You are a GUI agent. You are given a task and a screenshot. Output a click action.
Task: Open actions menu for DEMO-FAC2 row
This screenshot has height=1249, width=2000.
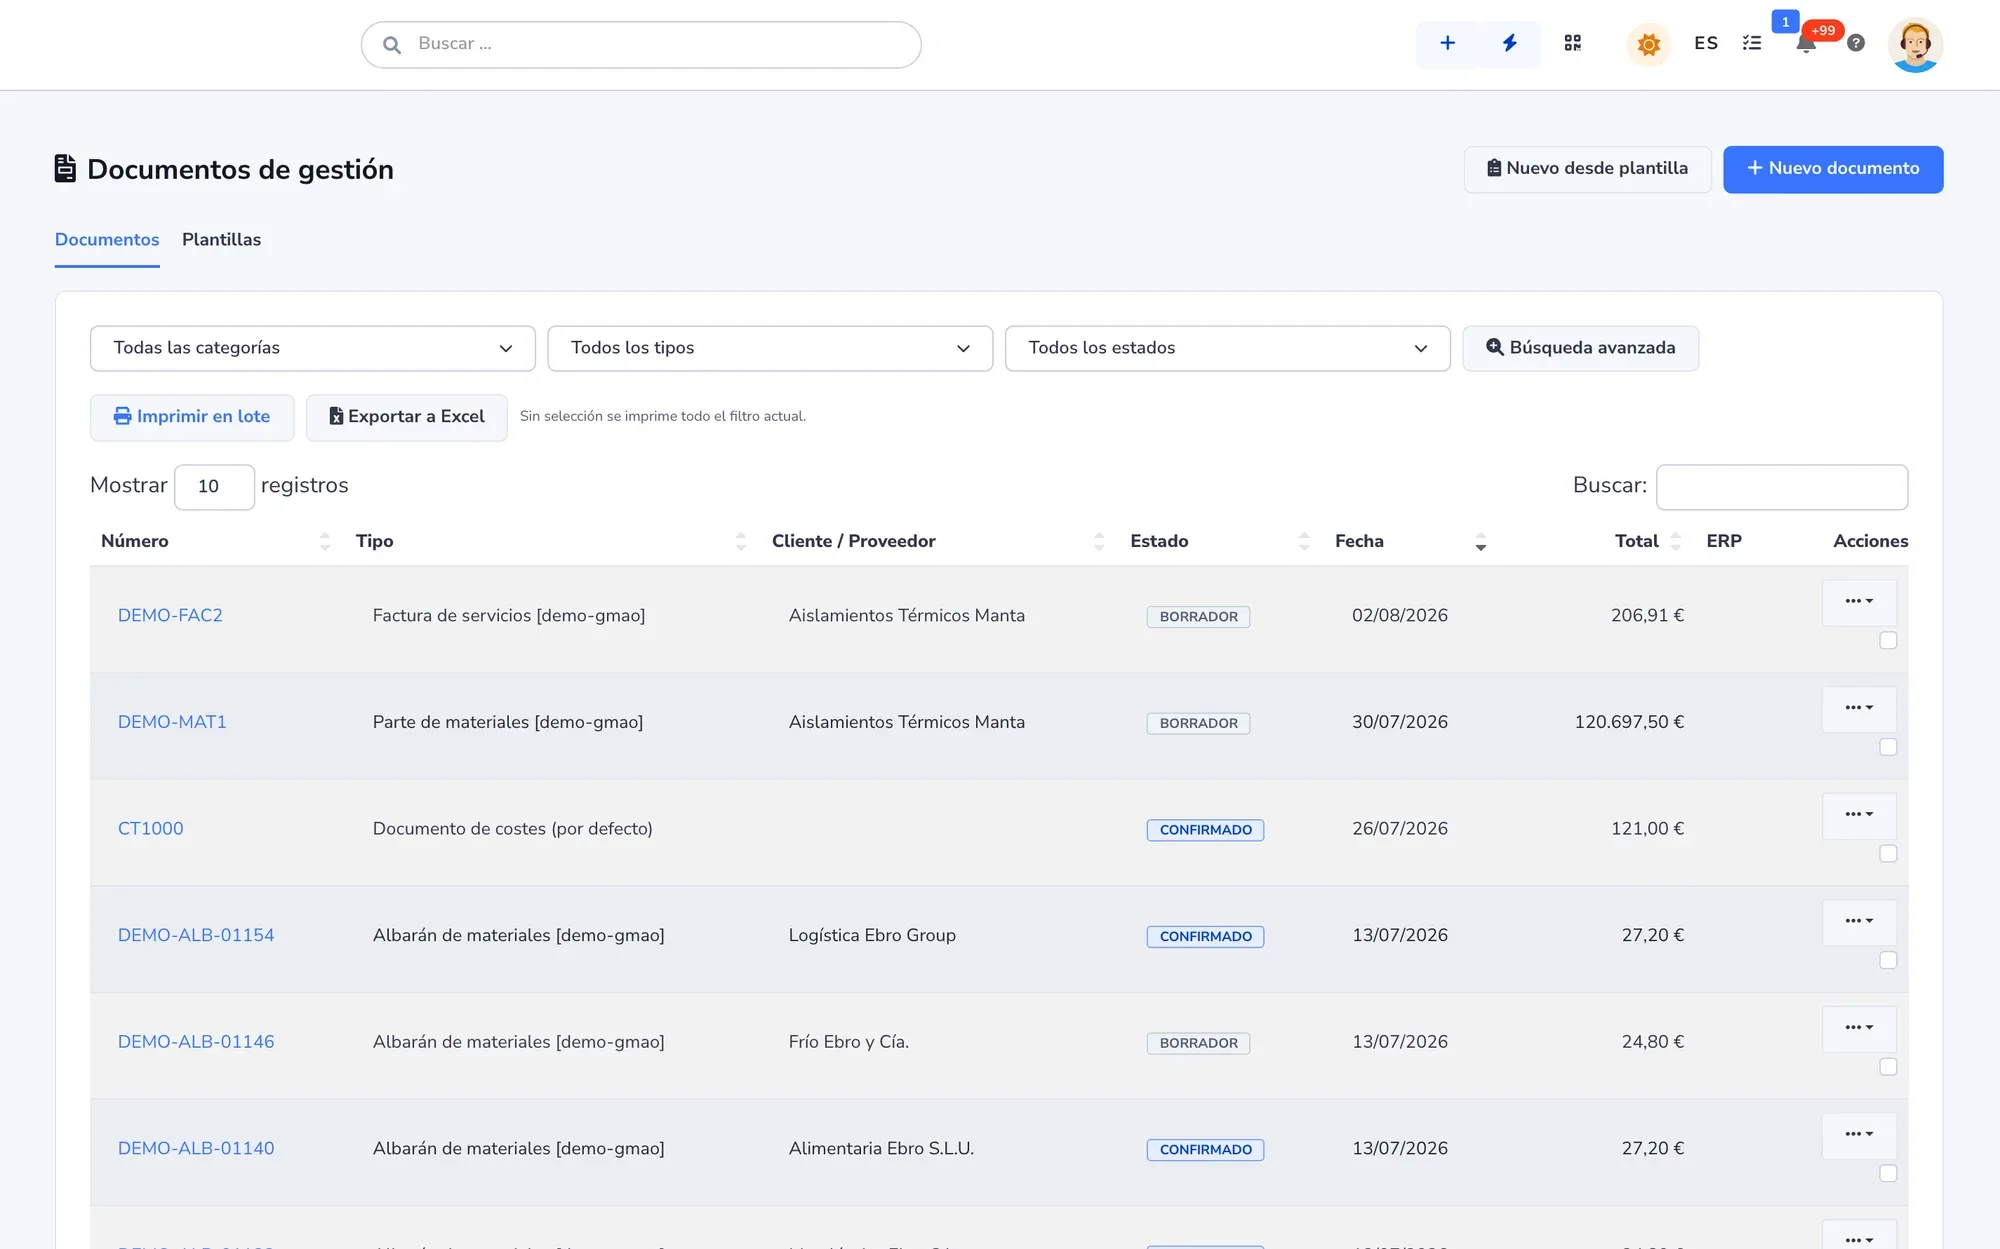[x=1859, y=602]
